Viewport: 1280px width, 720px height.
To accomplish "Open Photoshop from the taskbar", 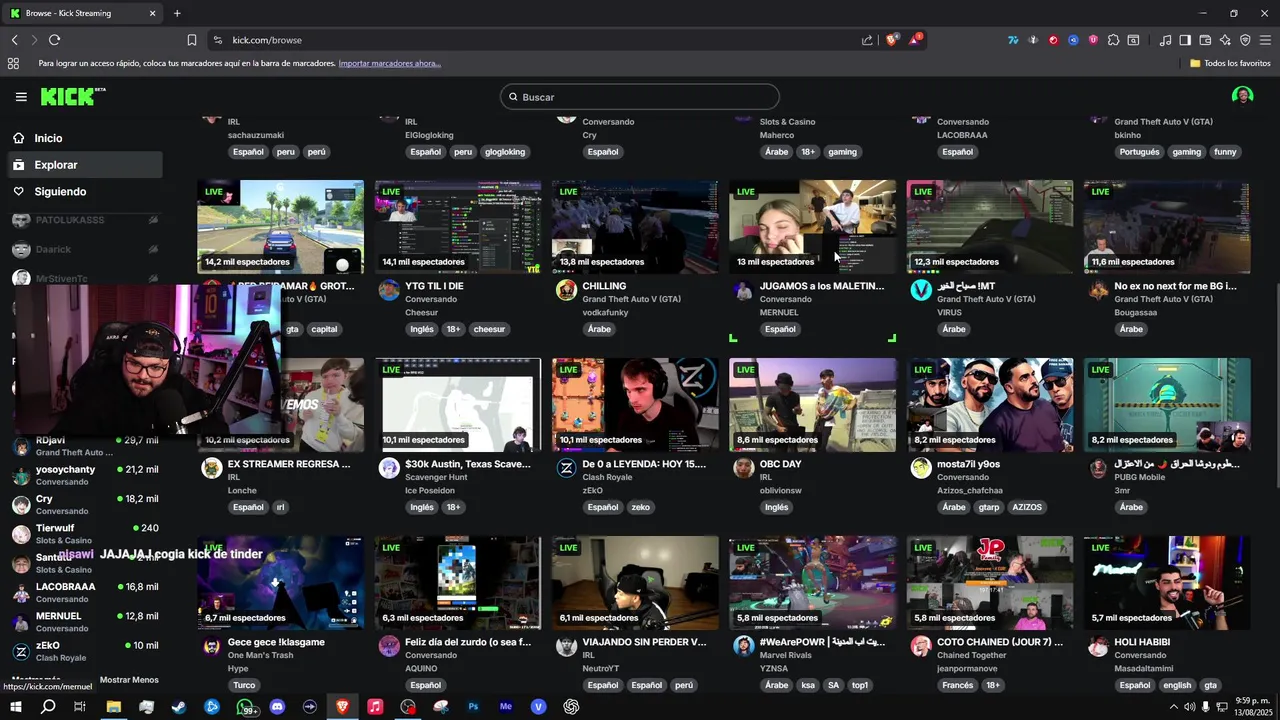I will 473,707.
